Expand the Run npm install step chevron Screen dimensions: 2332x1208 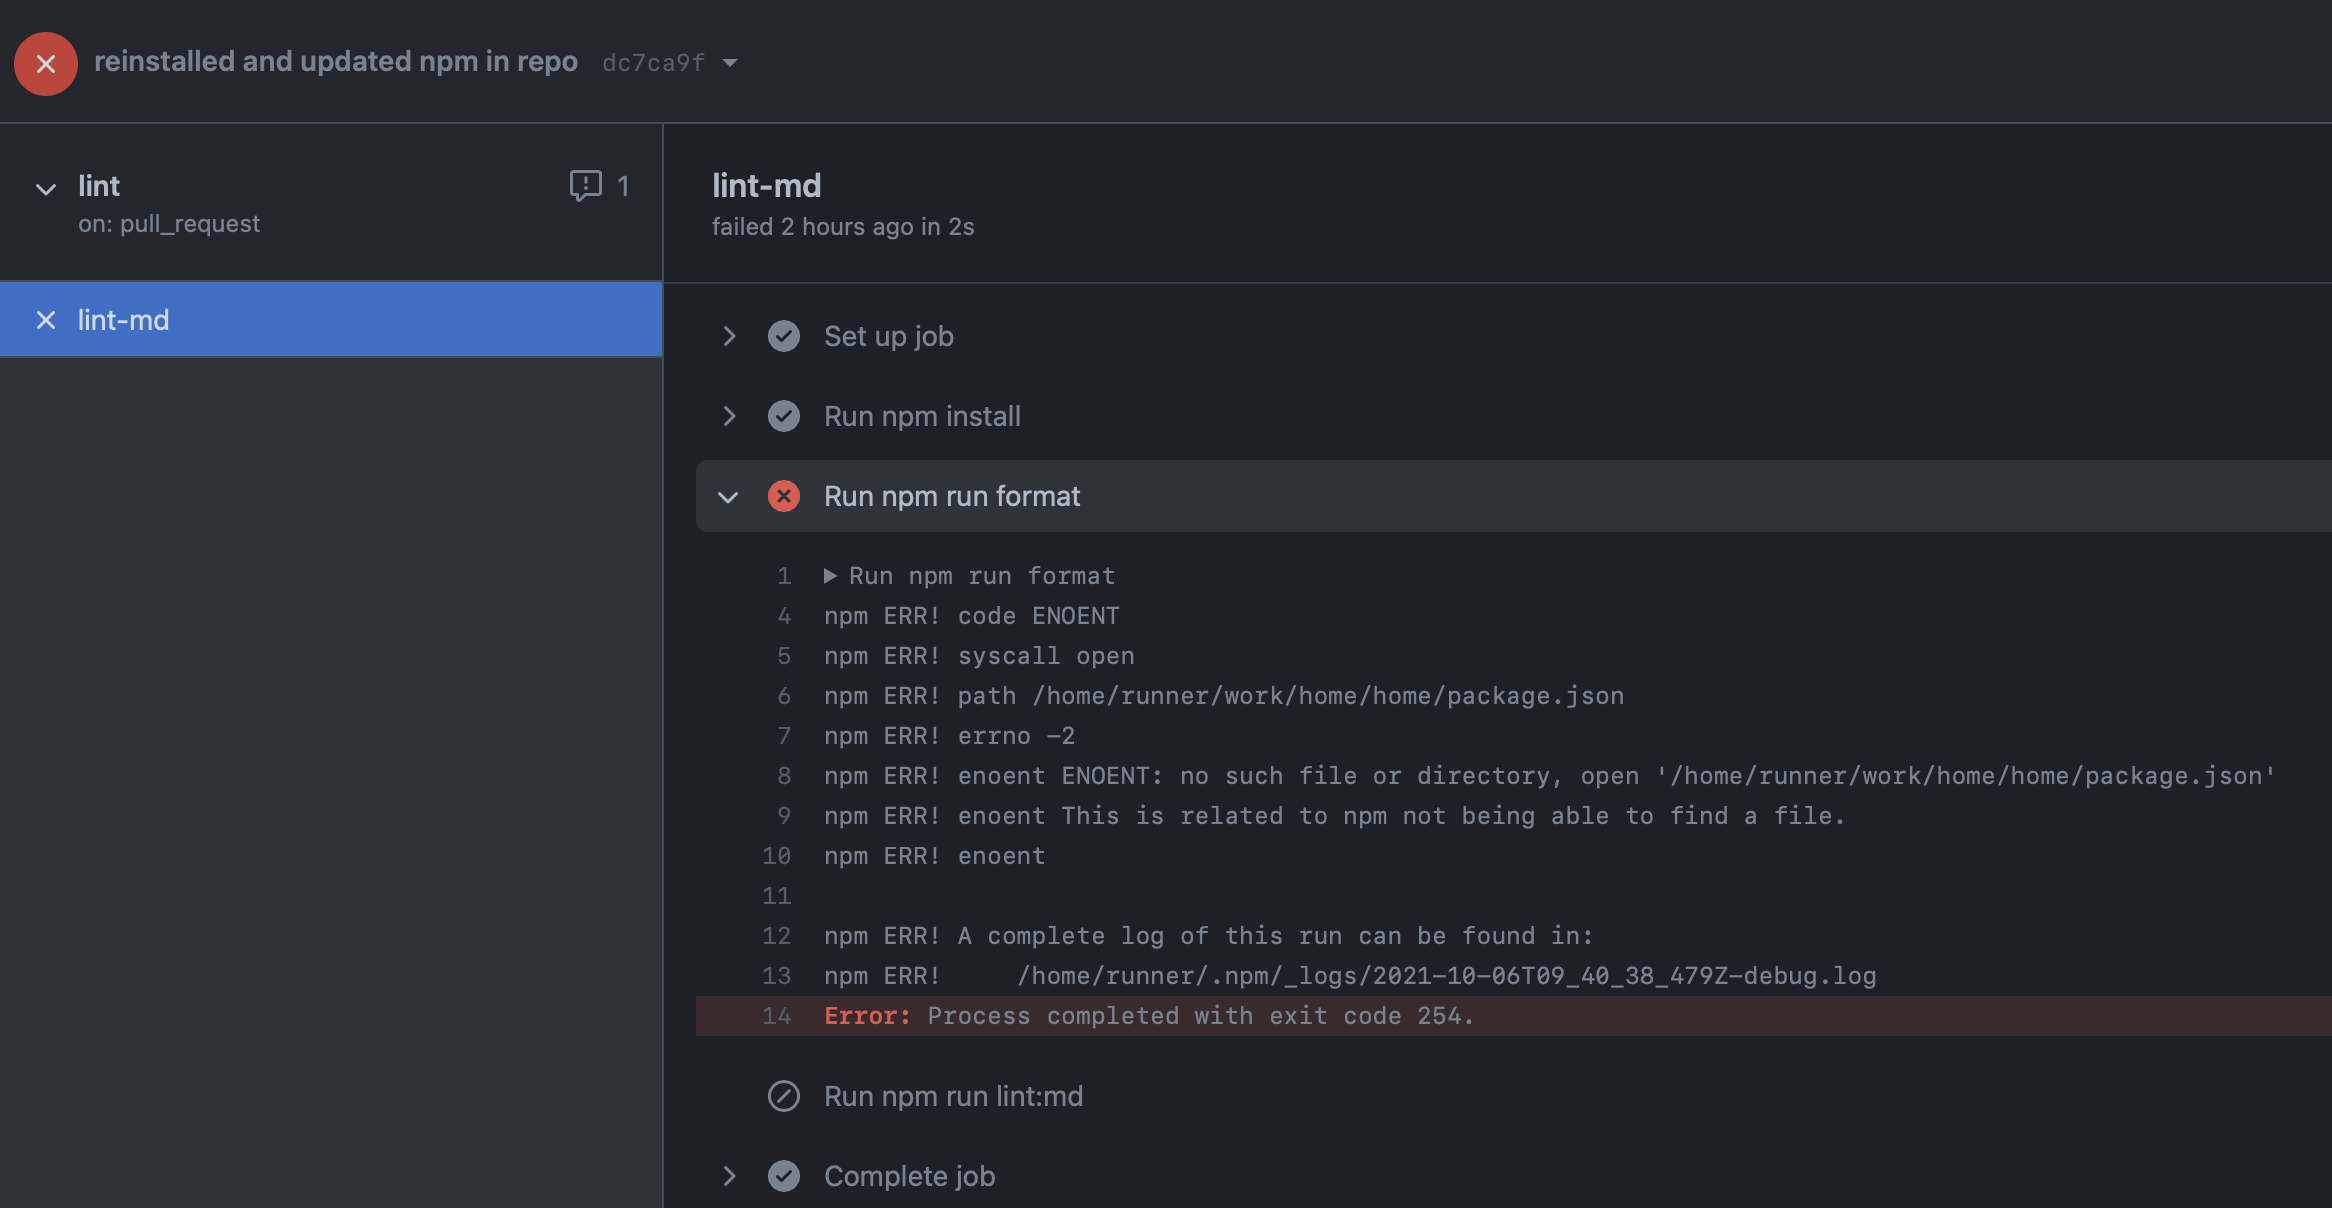(x=729, y=416)
